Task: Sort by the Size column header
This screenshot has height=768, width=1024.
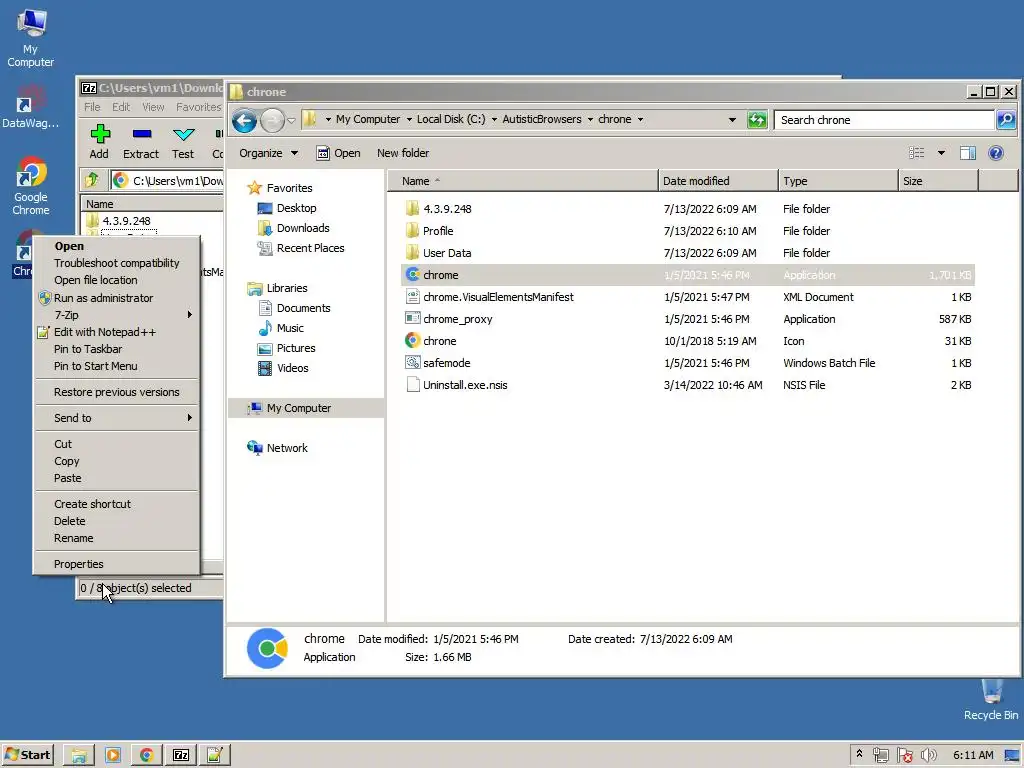Action: click(x=938, y=181)
